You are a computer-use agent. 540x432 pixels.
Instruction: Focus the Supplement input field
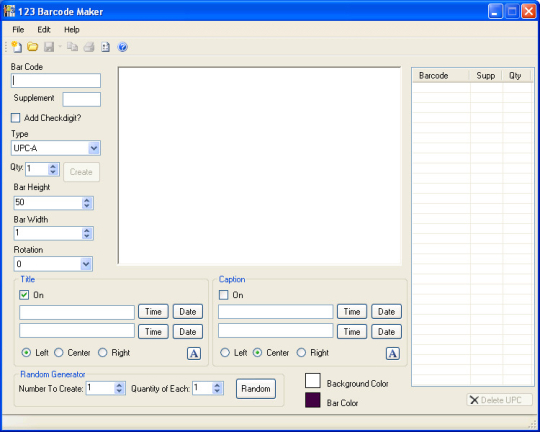pos(82,99)
